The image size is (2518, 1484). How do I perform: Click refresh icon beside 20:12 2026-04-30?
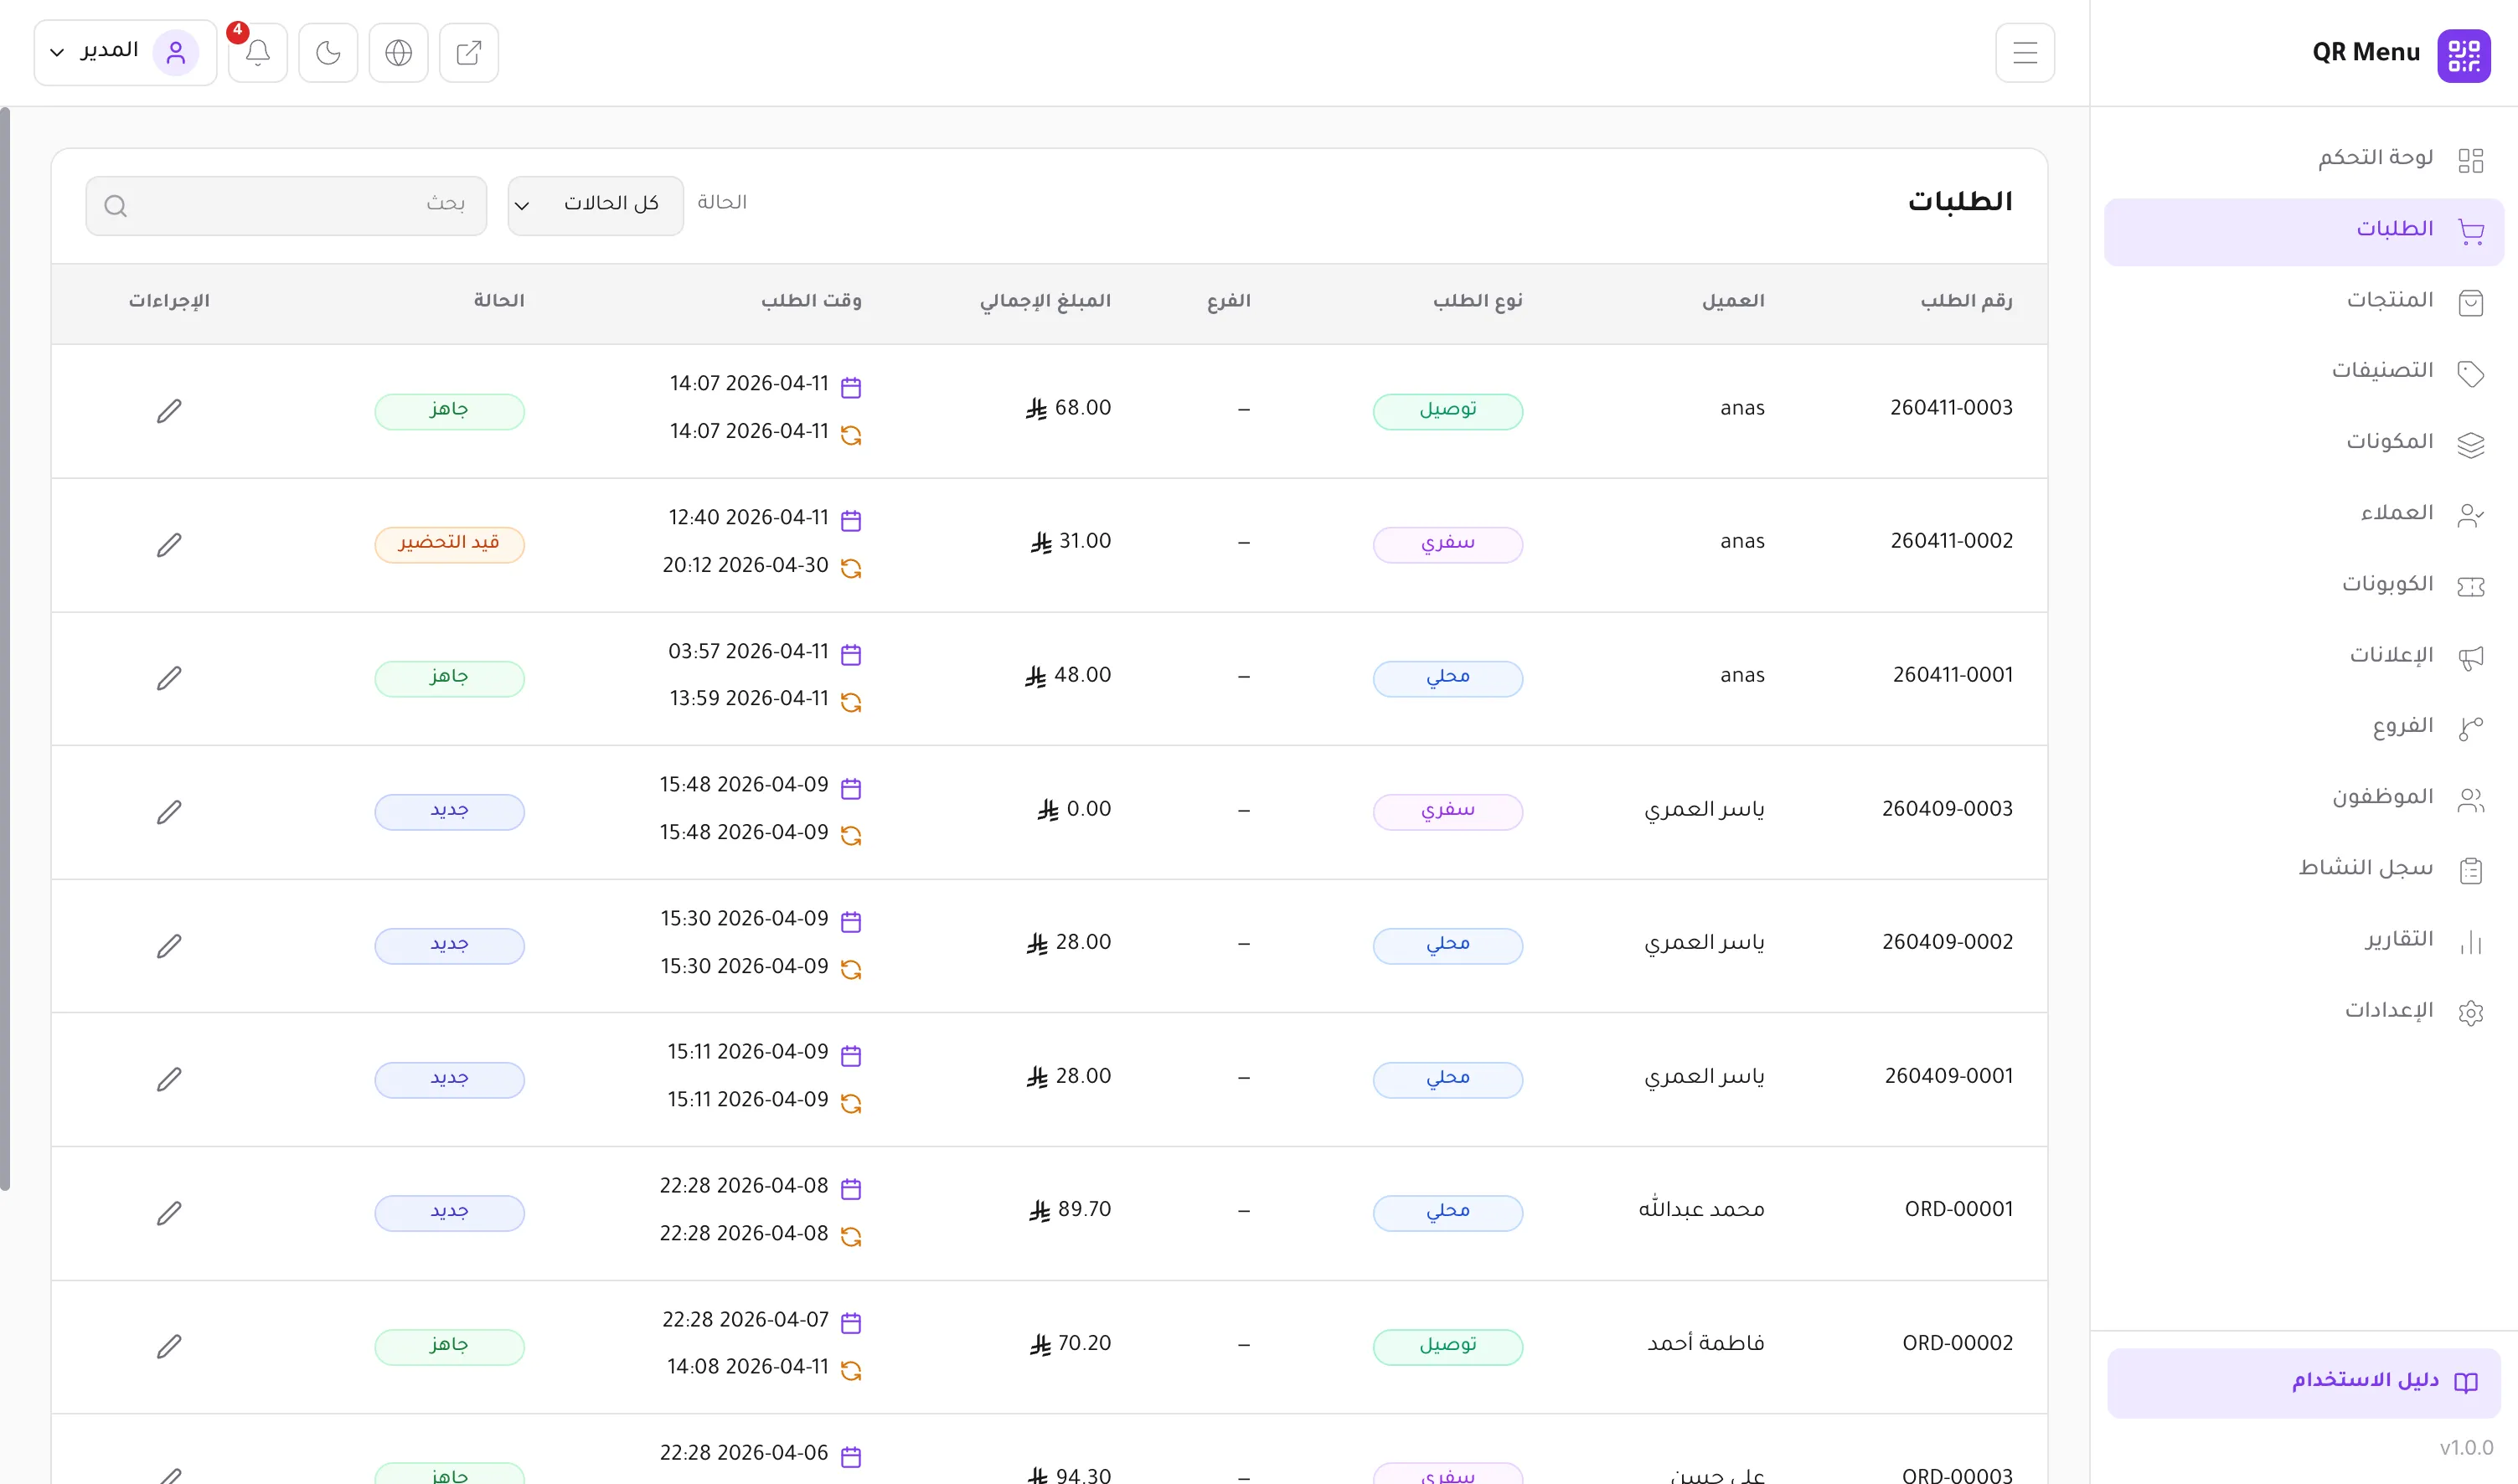(x=851, y=568)
